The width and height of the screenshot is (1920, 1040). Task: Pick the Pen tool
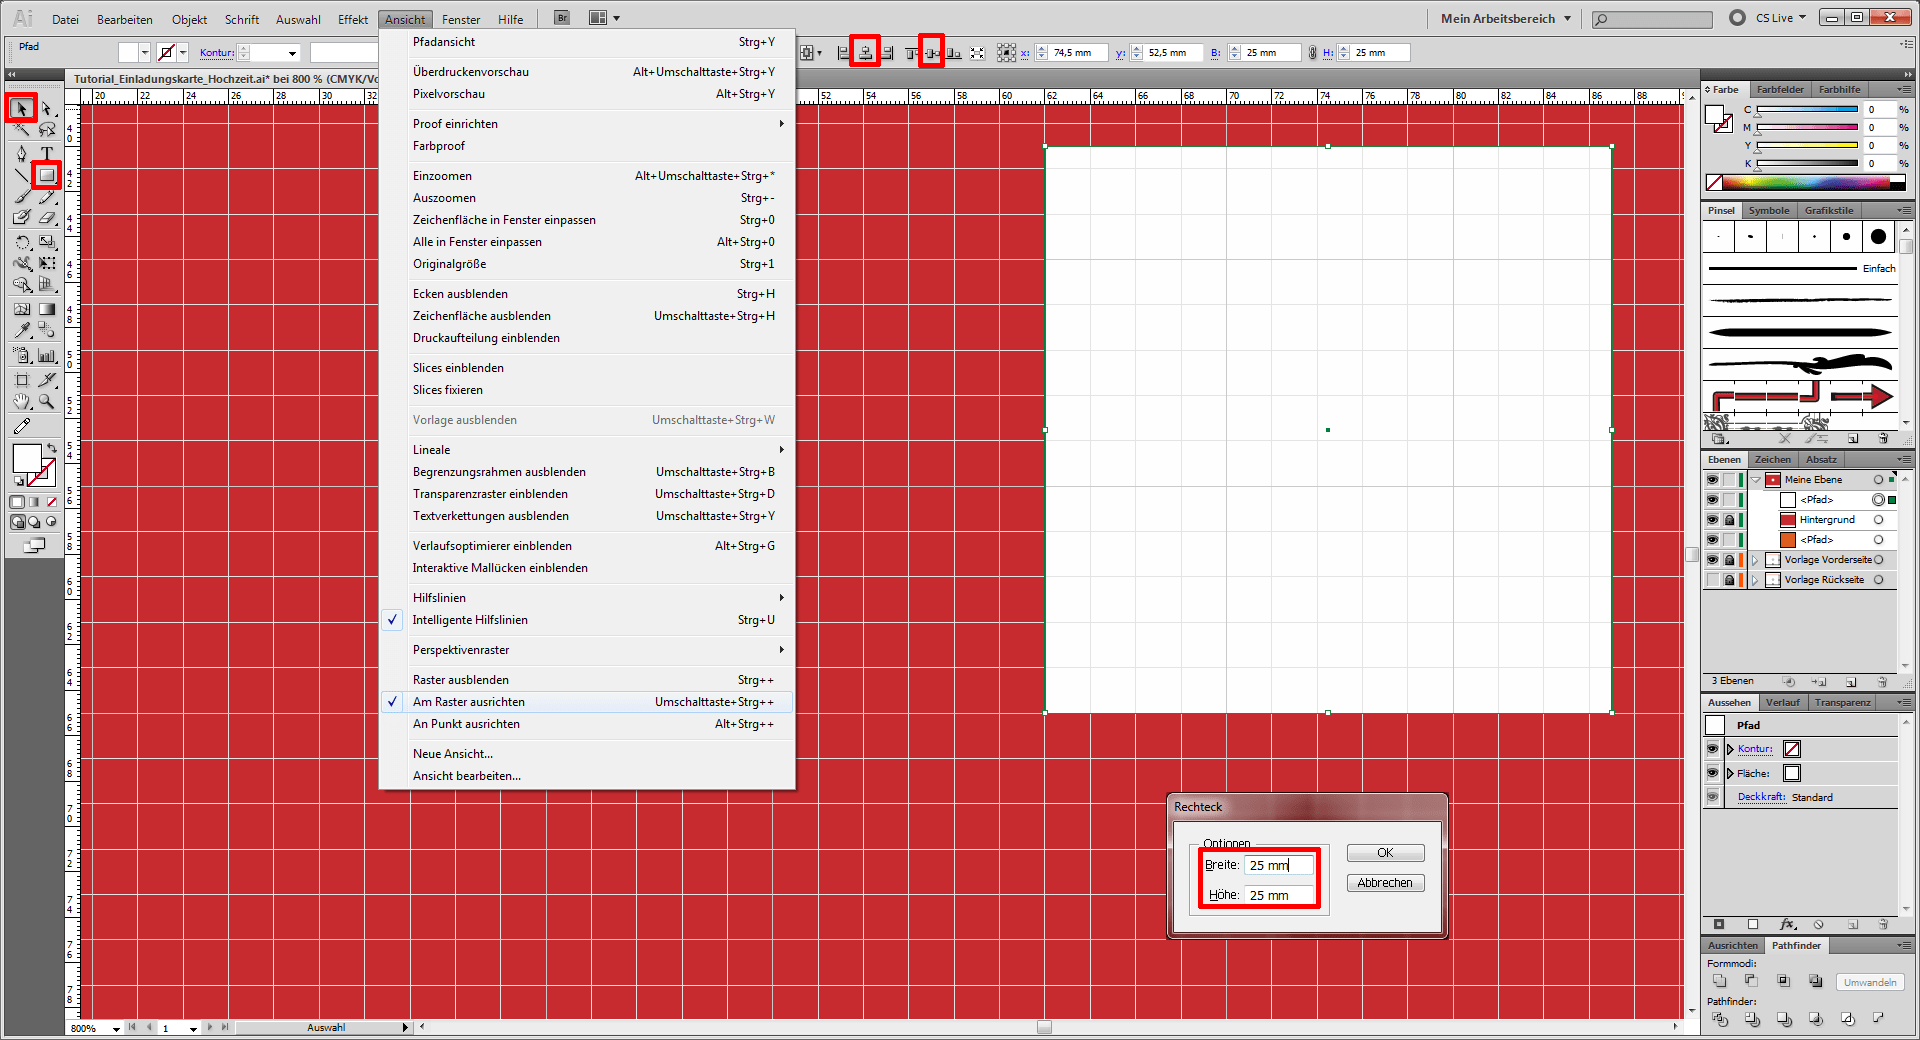tap(22, 153)
